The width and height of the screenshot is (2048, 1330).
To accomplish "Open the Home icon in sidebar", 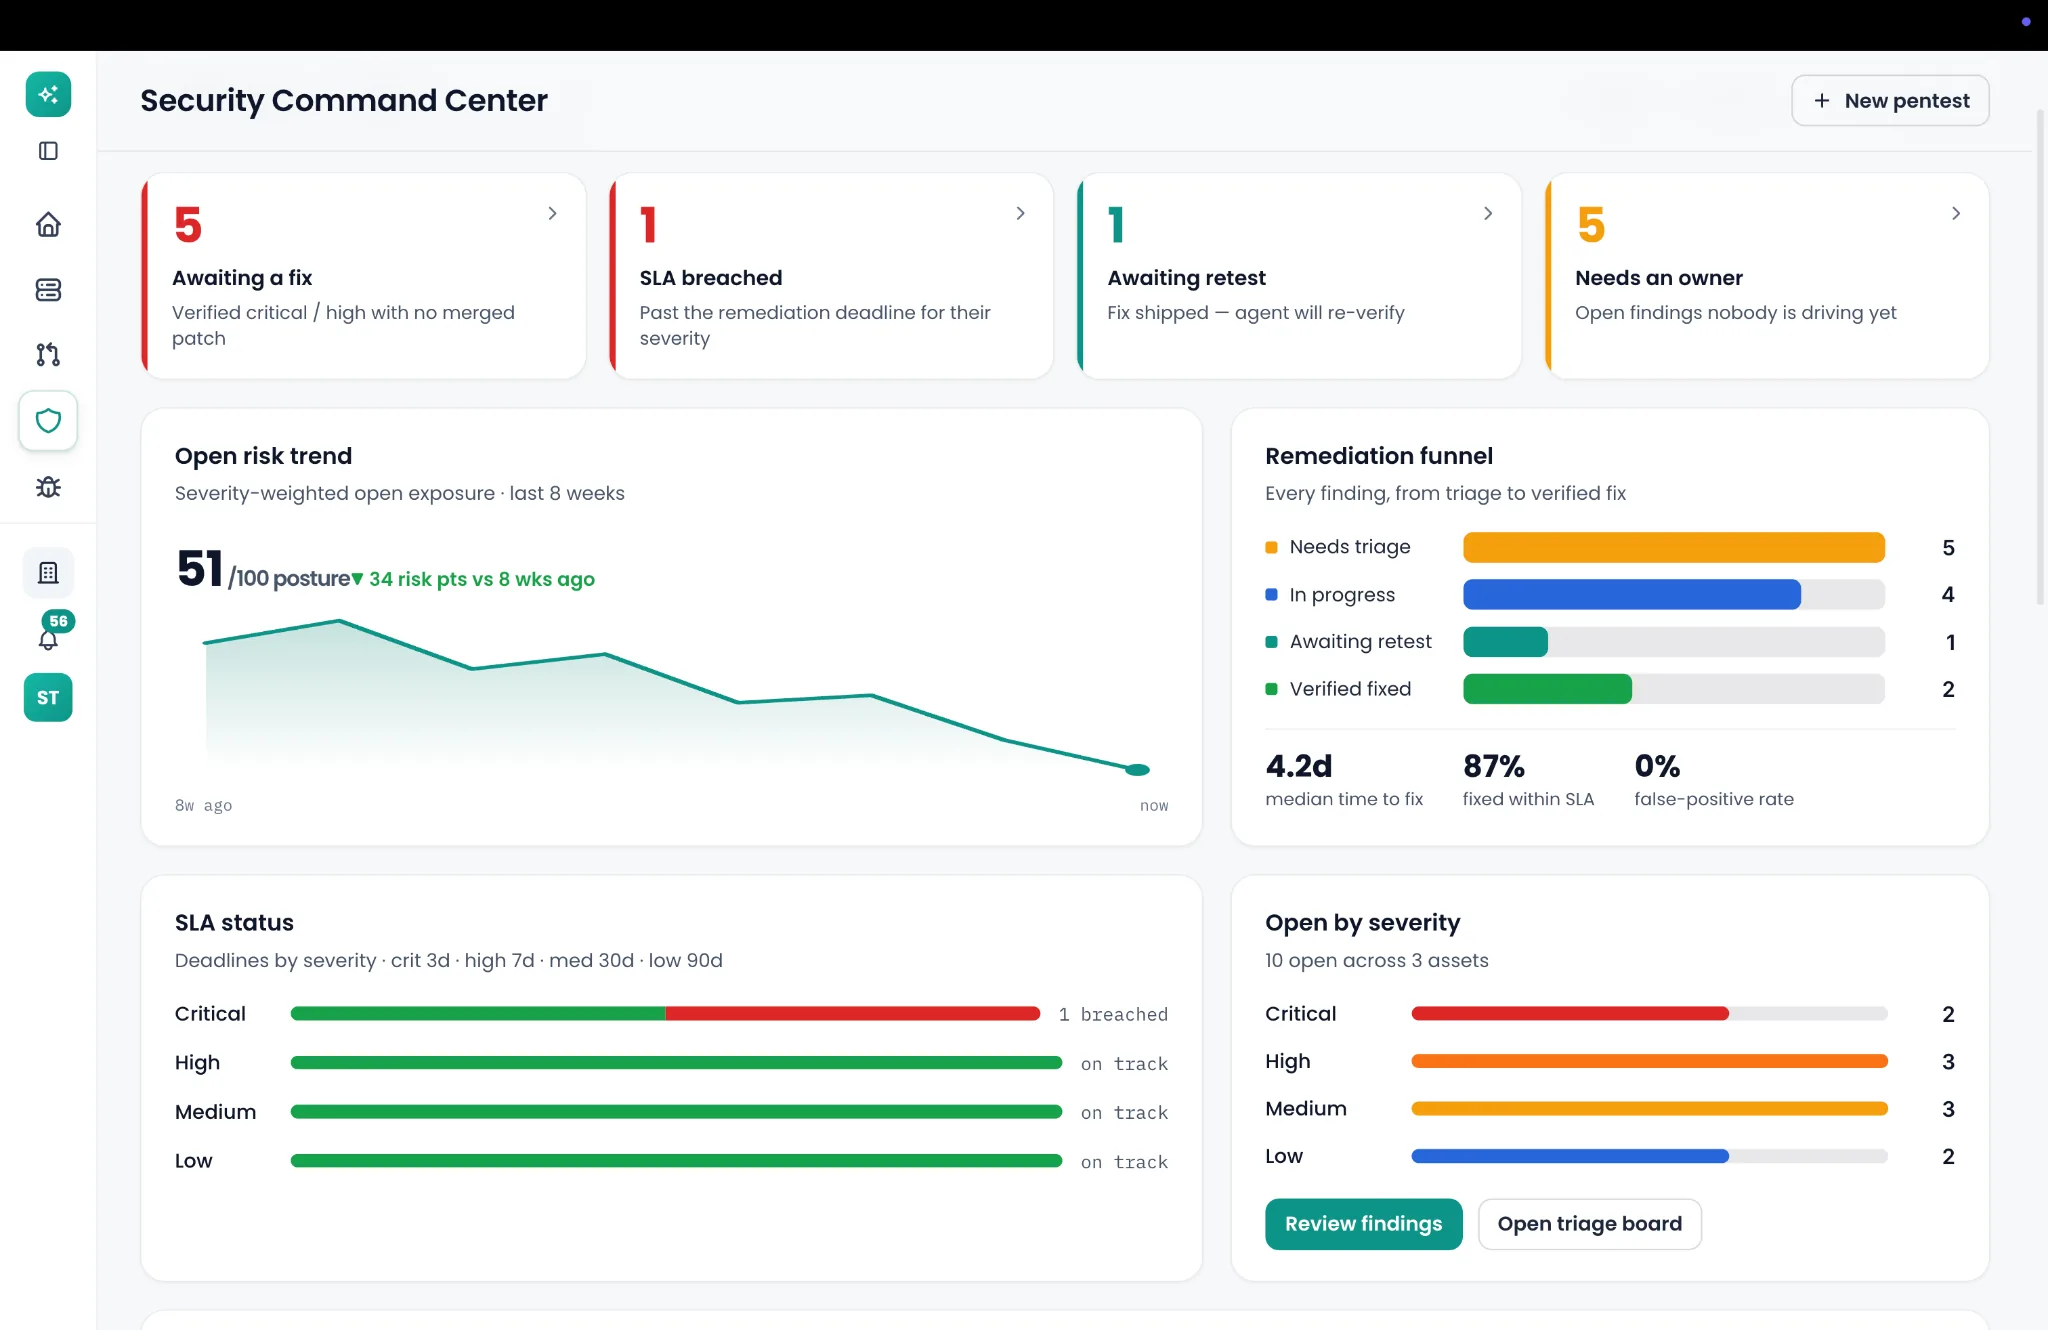I will pos(48,224).
